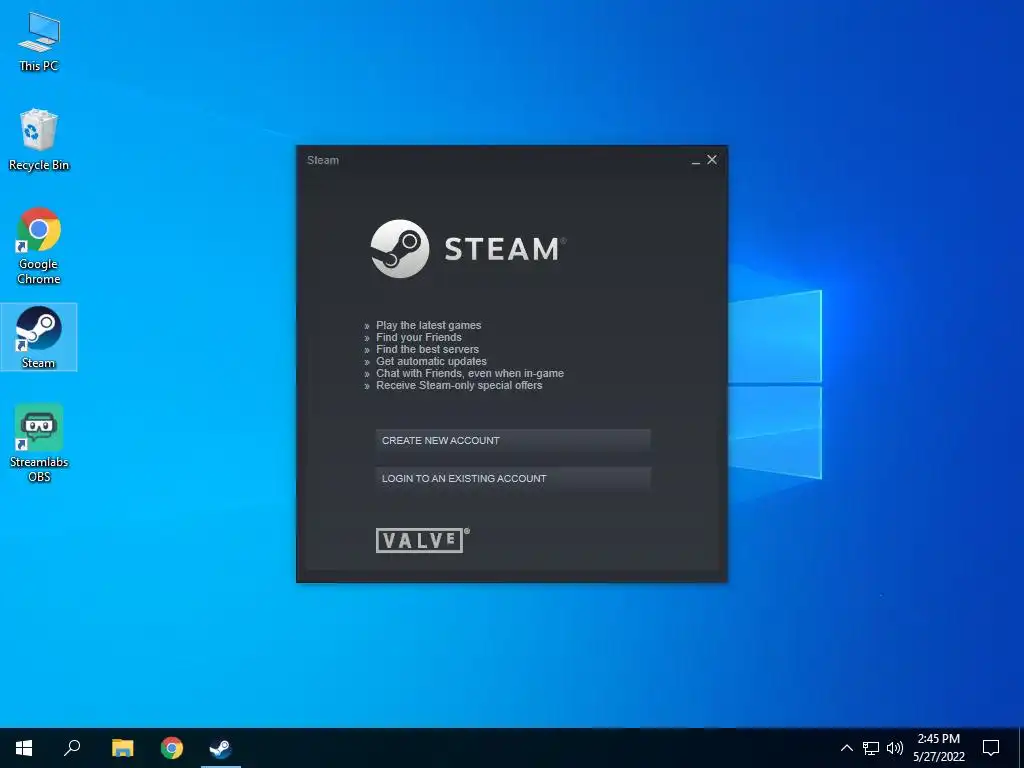
Task: Click the 'Steam' window title text
Action: 323,160
